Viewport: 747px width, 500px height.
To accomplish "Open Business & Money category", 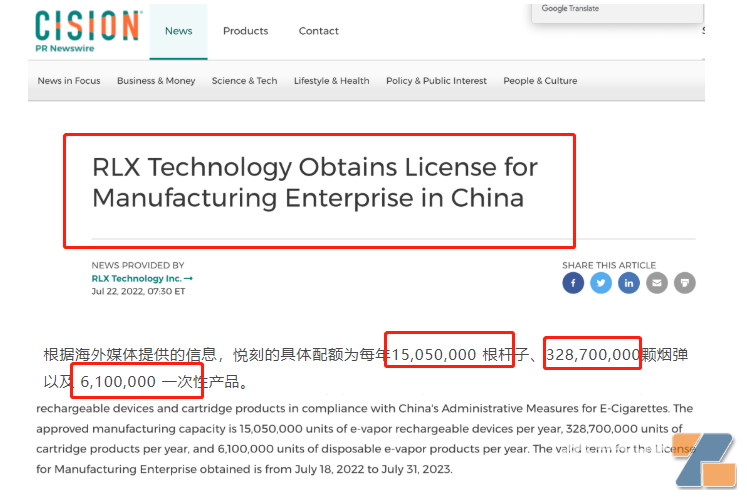I will pyautogui.click(x=156, y=81).
